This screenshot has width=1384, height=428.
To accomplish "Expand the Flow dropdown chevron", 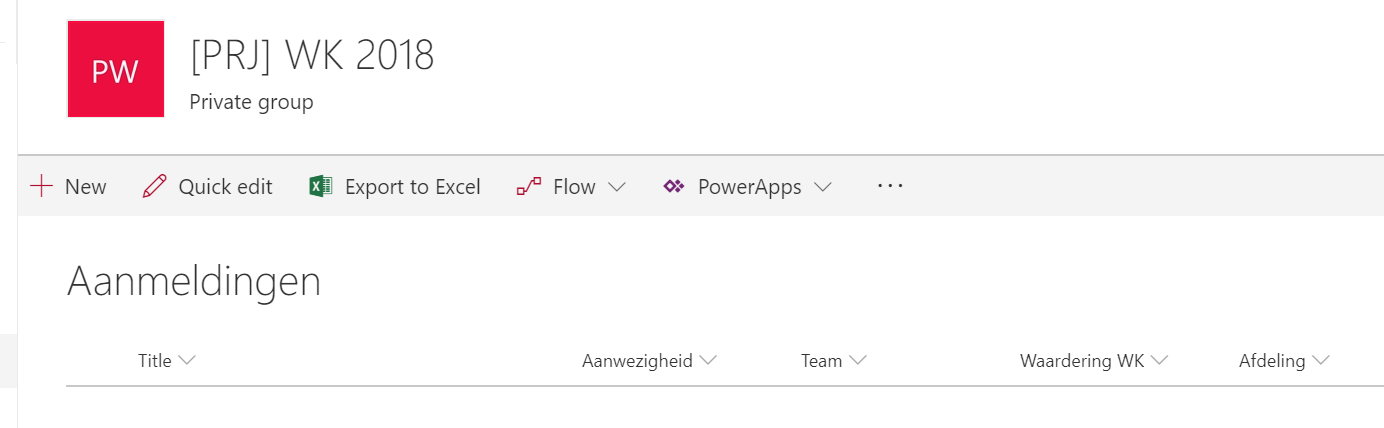I will click(616, 187).
